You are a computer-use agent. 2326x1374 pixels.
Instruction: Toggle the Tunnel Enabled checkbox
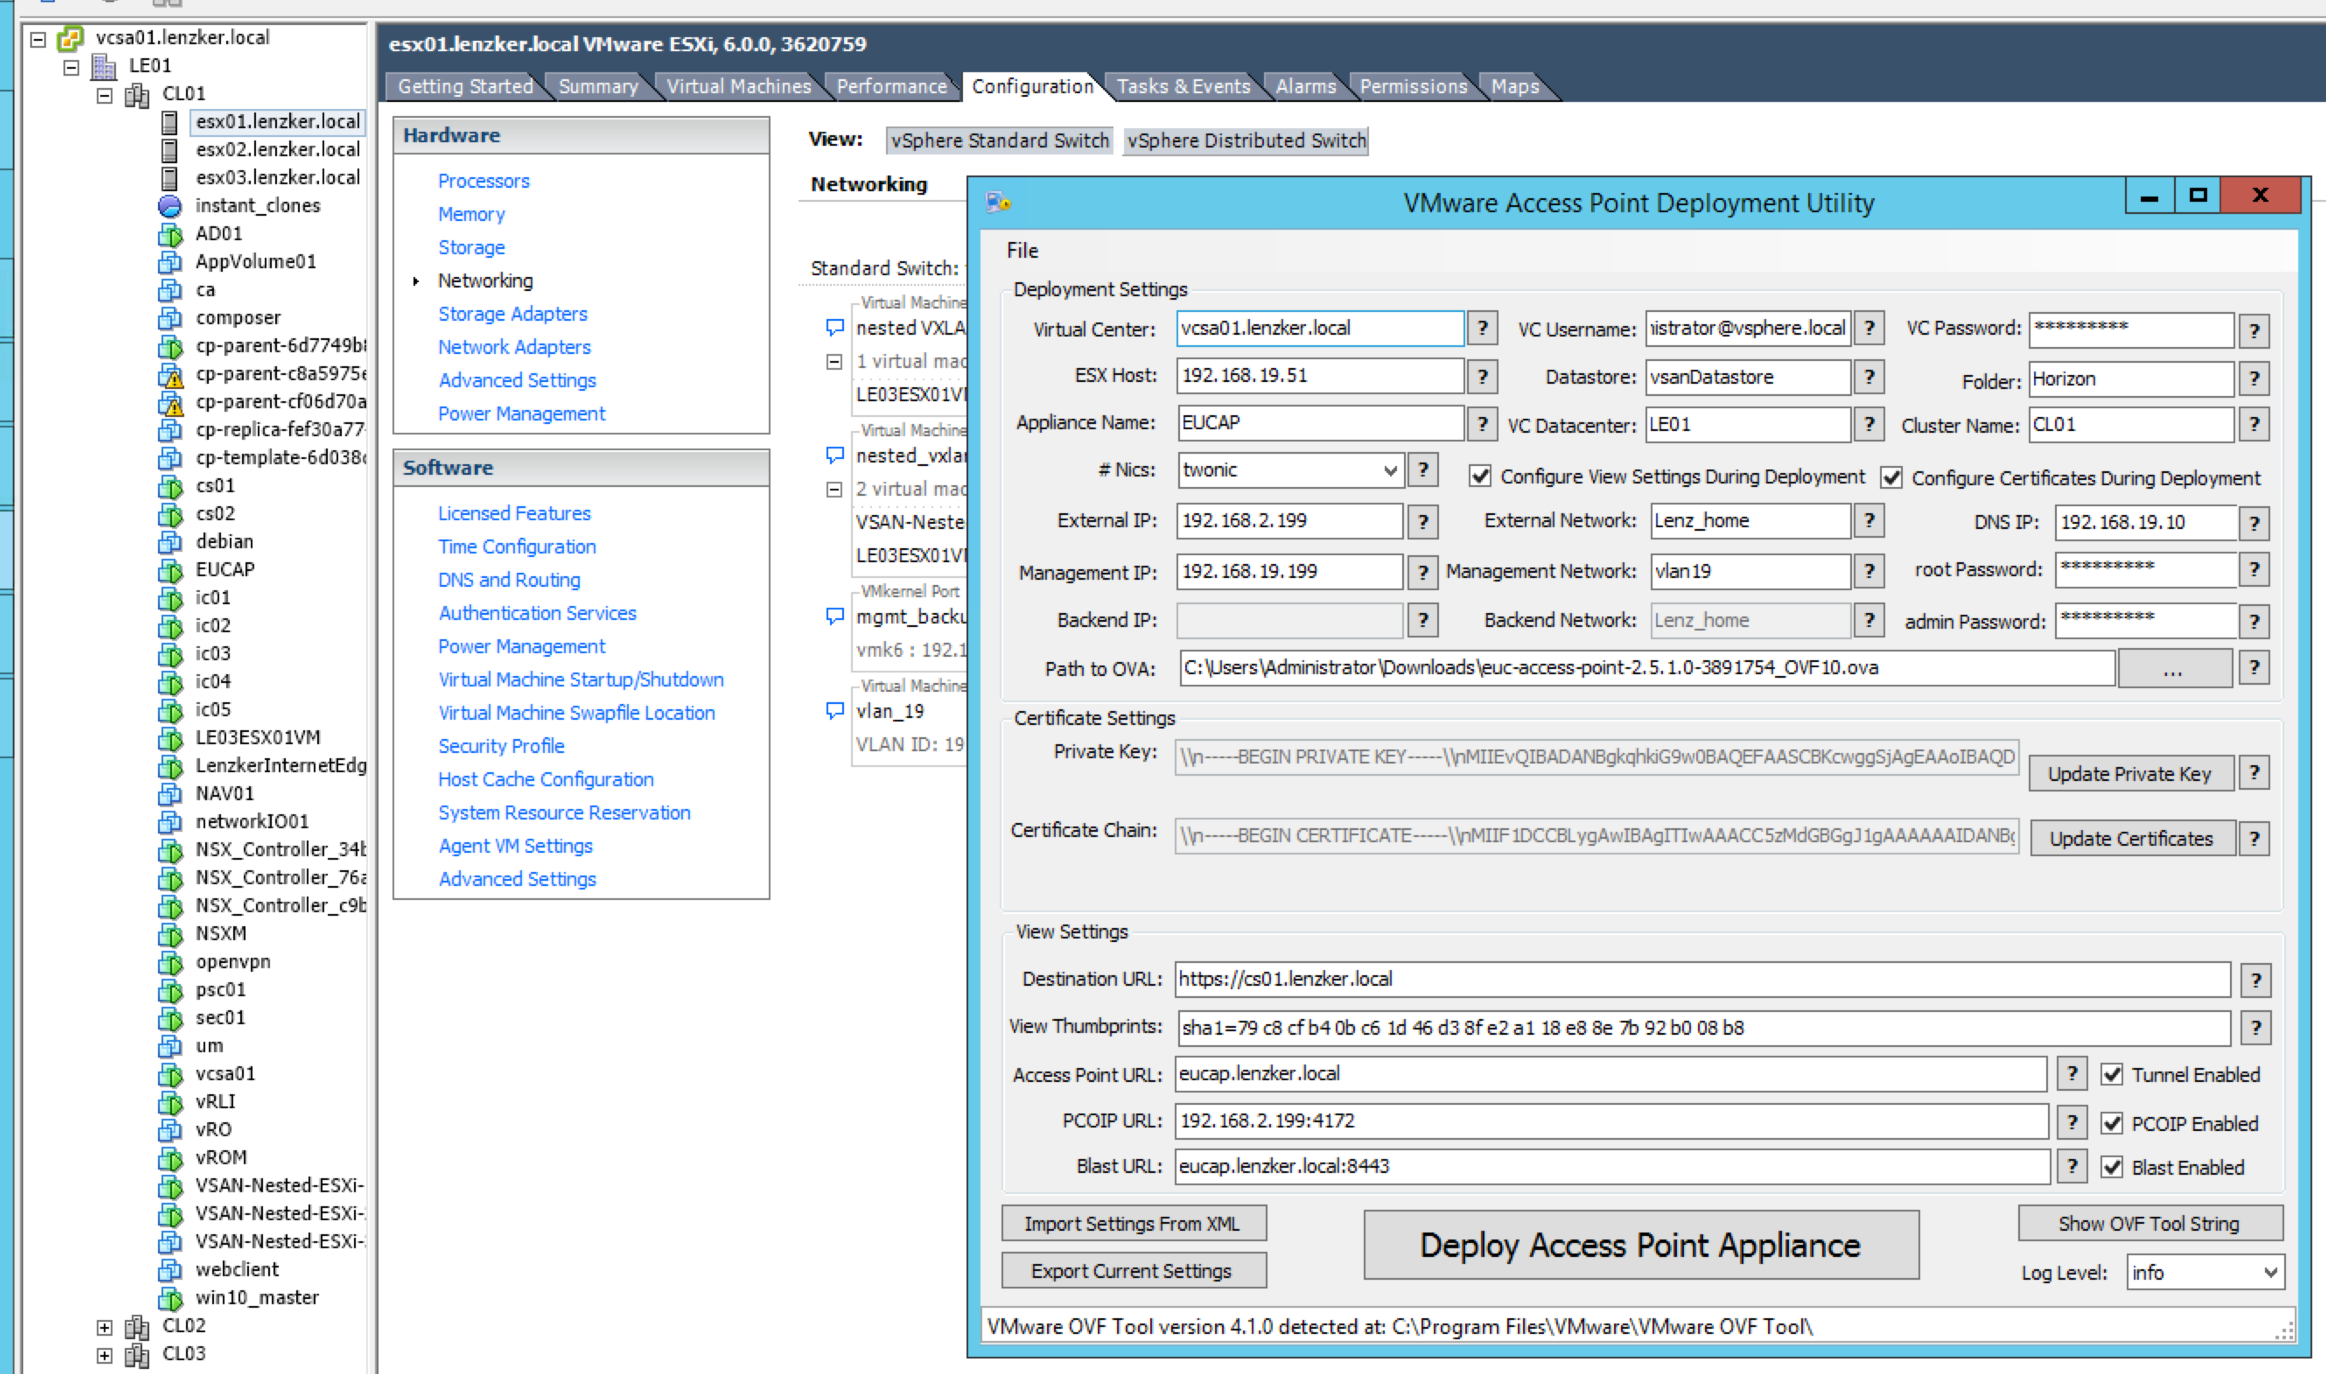(x=2112, y=1075)
